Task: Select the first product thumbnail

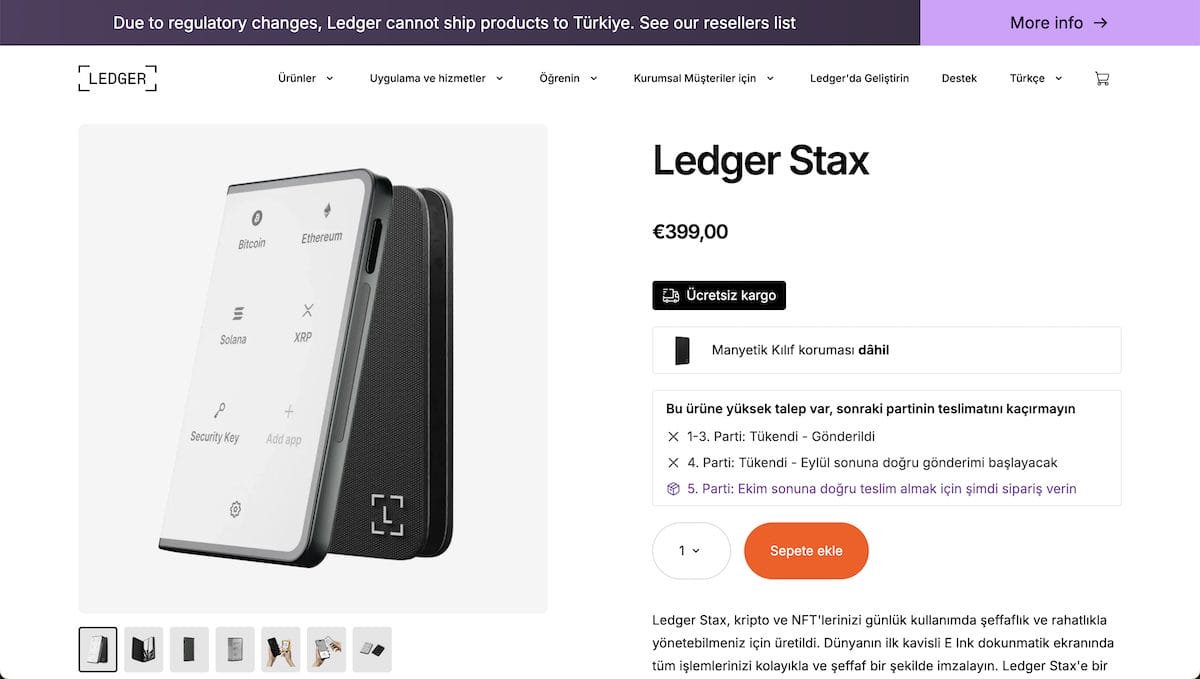Action: [x=98, y=649]
